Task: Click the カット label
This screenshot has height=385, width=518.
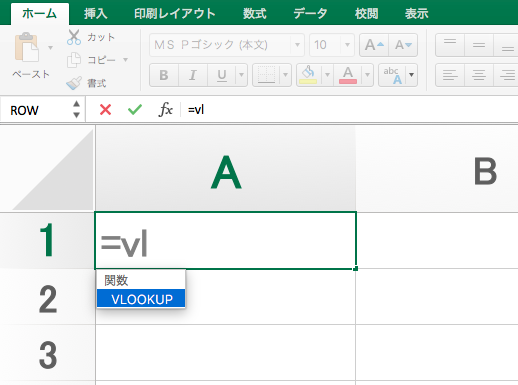Action: (x=101, y=37)
